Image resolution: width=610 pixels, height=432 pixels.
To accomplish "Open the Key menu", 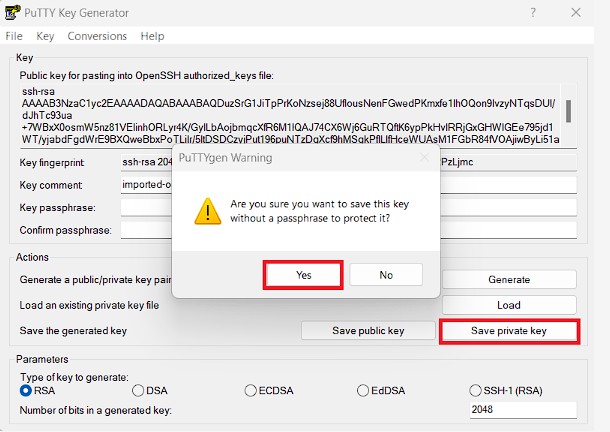I will [45, 36].
